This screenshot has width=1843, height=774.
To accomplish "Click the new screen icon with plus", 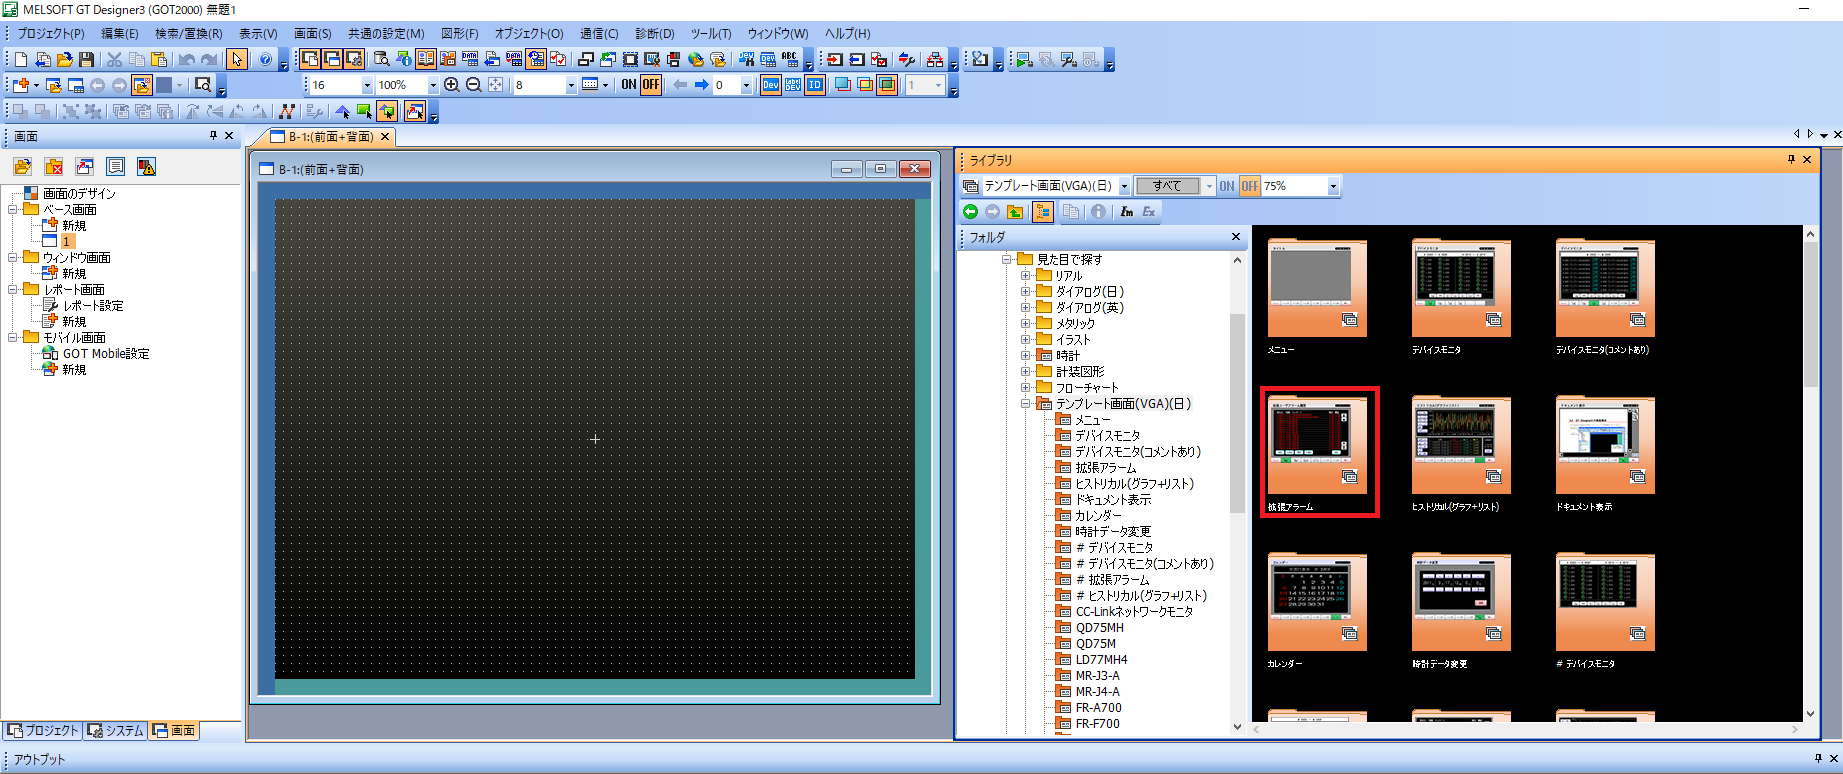I will click(21, 85).
